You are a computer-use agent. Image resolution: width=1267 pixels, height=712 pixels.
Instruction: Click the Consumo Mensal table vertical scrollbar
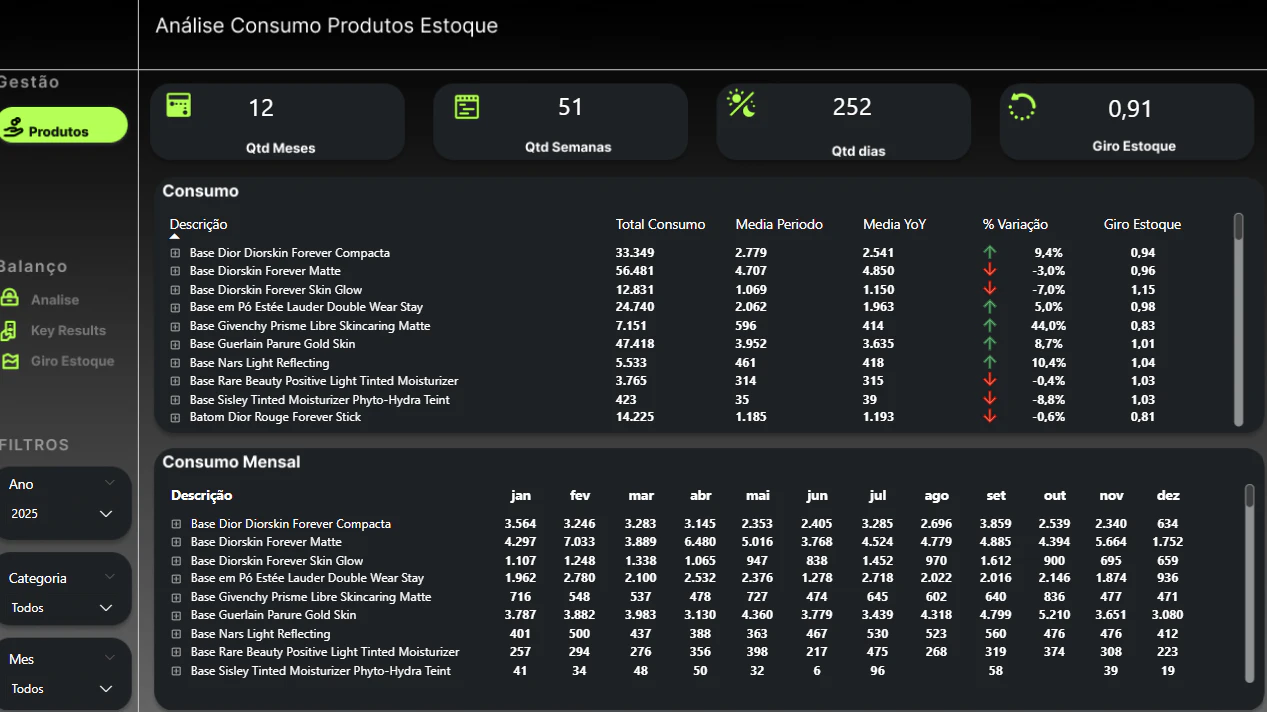[1249, 582]
